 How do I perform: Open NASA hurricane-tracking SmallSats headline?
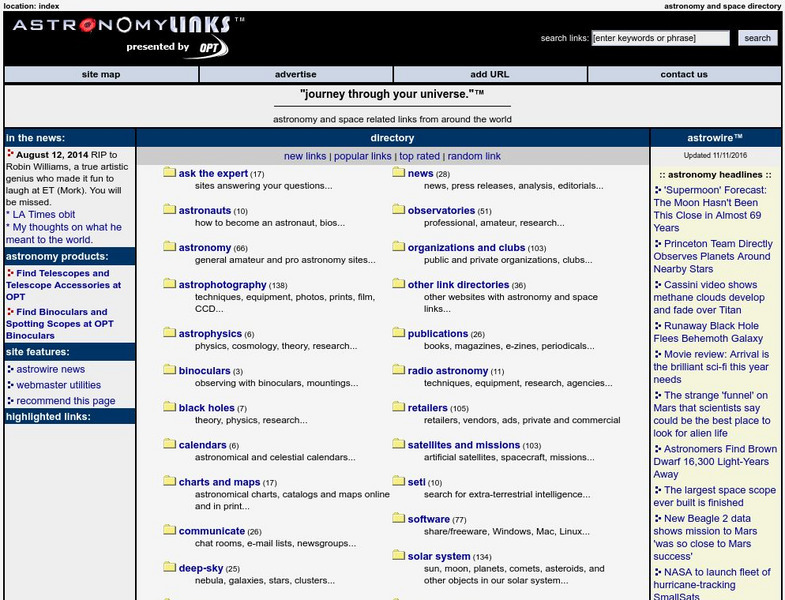712,583
